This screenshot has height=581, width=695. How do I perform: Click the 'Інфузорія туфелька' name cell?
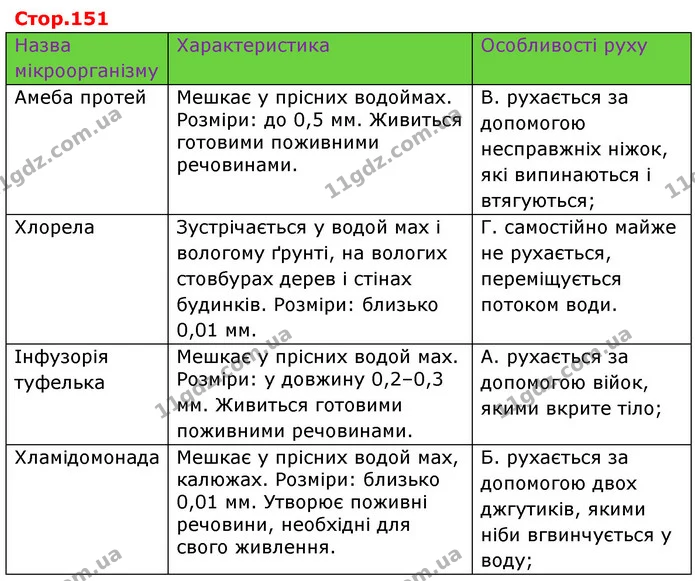tap(87, 394)
